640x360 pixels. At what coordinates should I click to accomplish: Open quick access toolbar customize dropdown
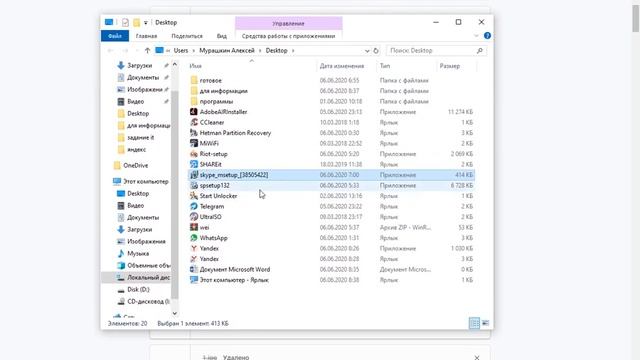click(x=146, y=22)
